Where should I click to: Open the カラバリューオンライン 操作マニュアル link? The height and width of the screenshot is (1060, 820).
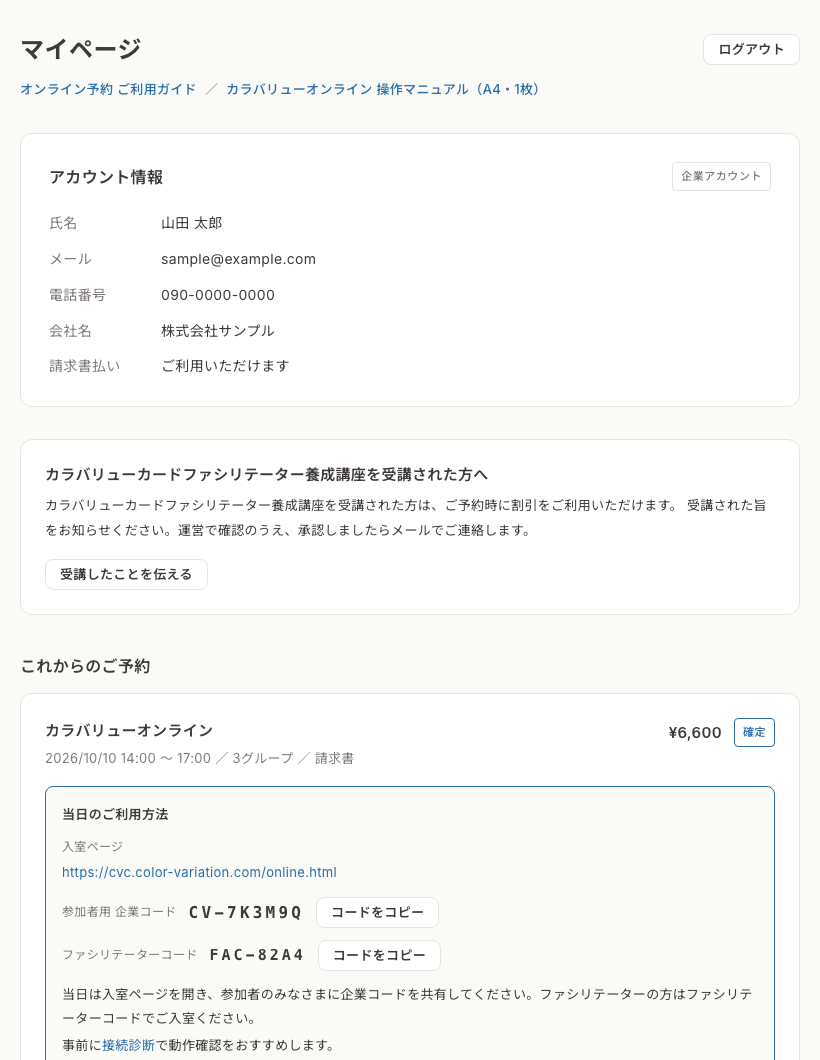(x=383, y=89)
